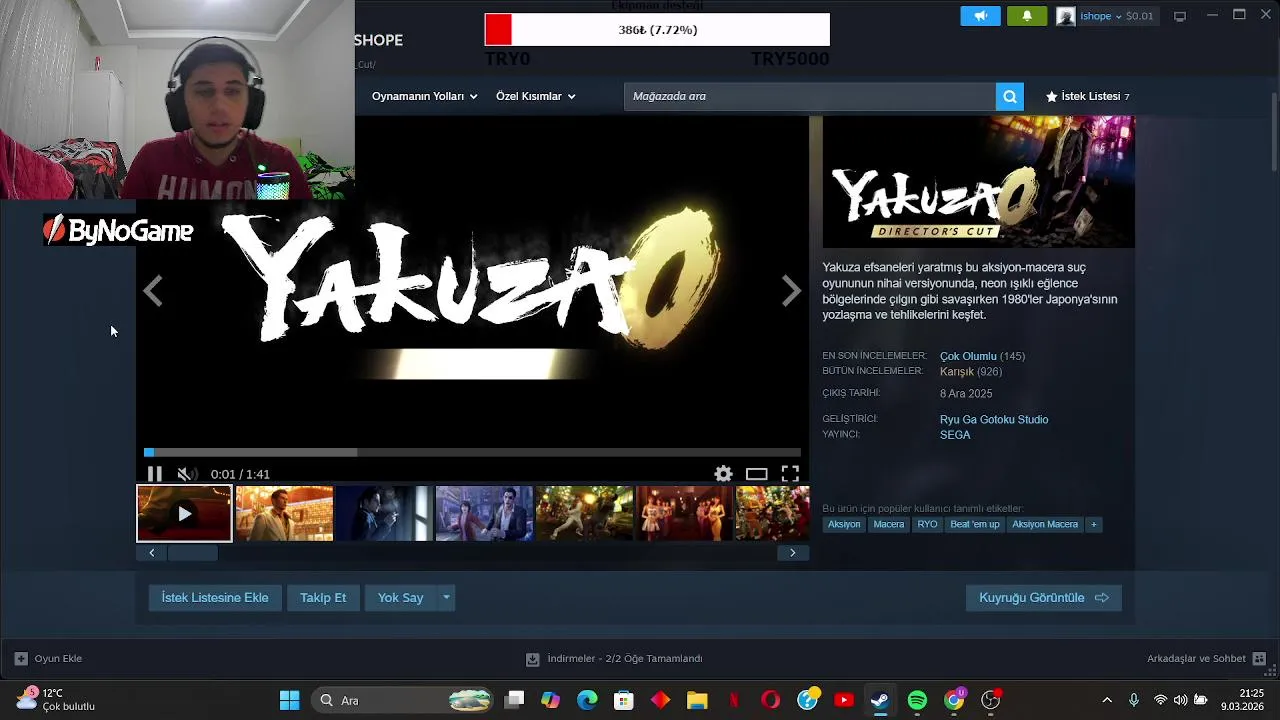Open Netflix from taskbar

[734, 700]
